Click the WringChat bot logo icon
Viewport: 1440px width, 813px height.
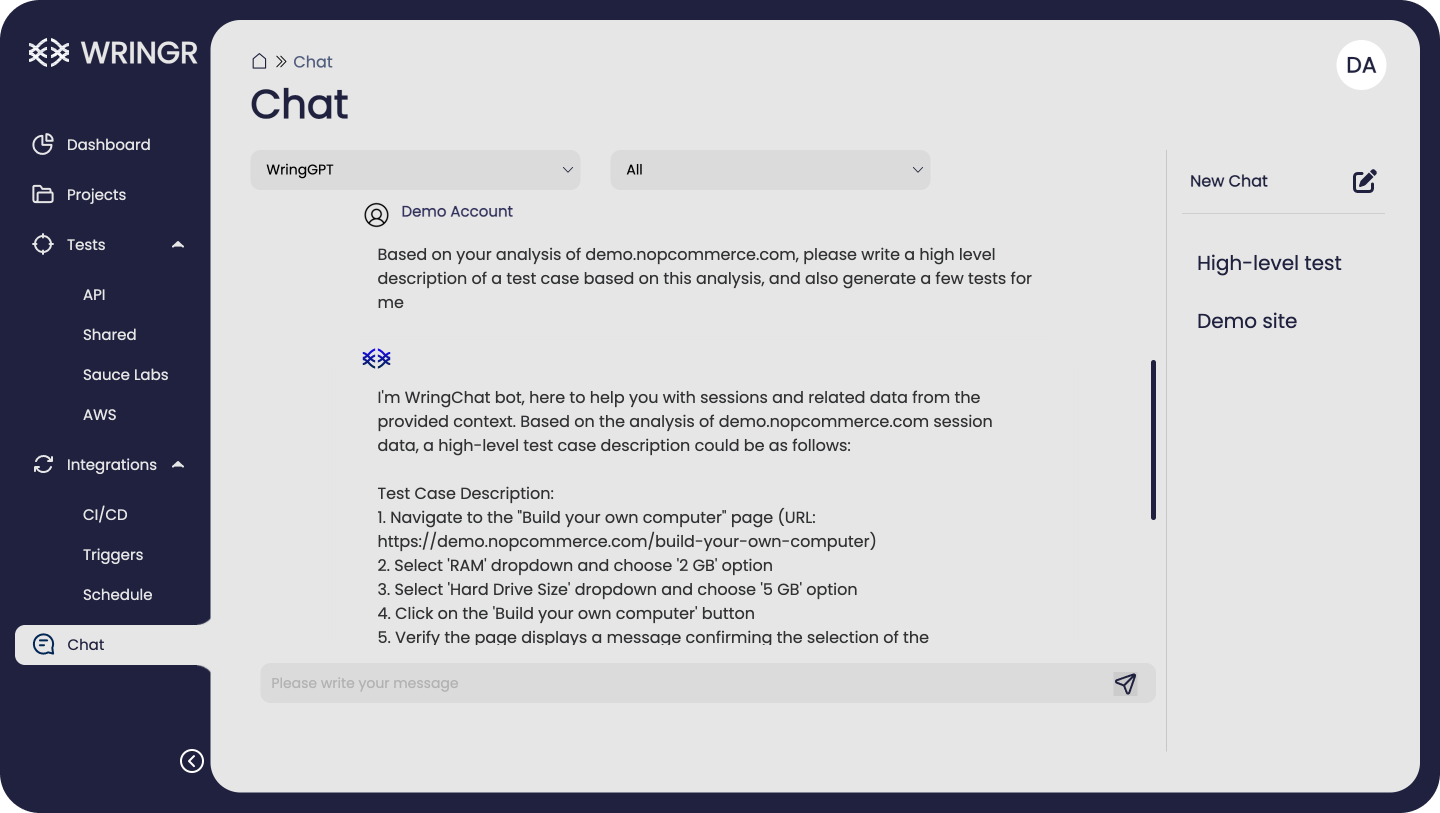point(376,358)
